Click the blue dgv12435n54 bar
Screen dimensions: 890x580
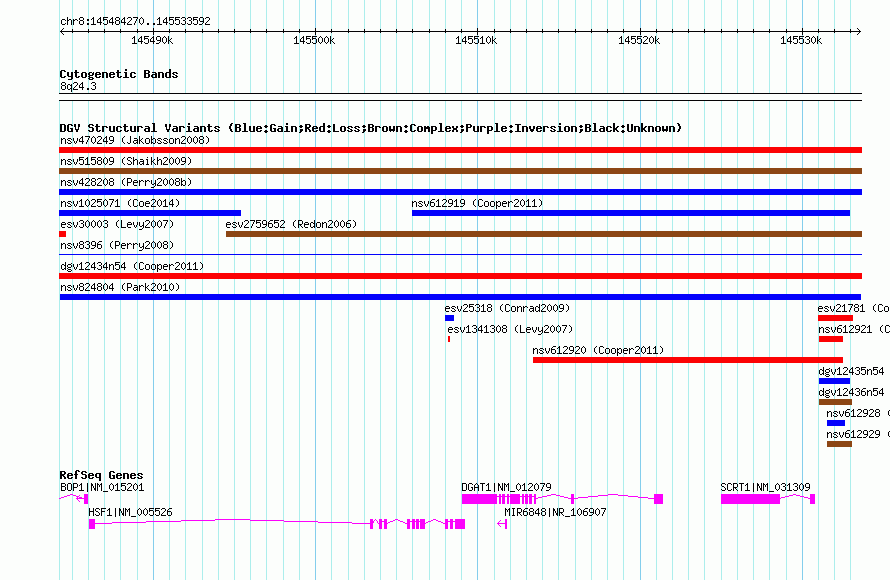point(834,381)
